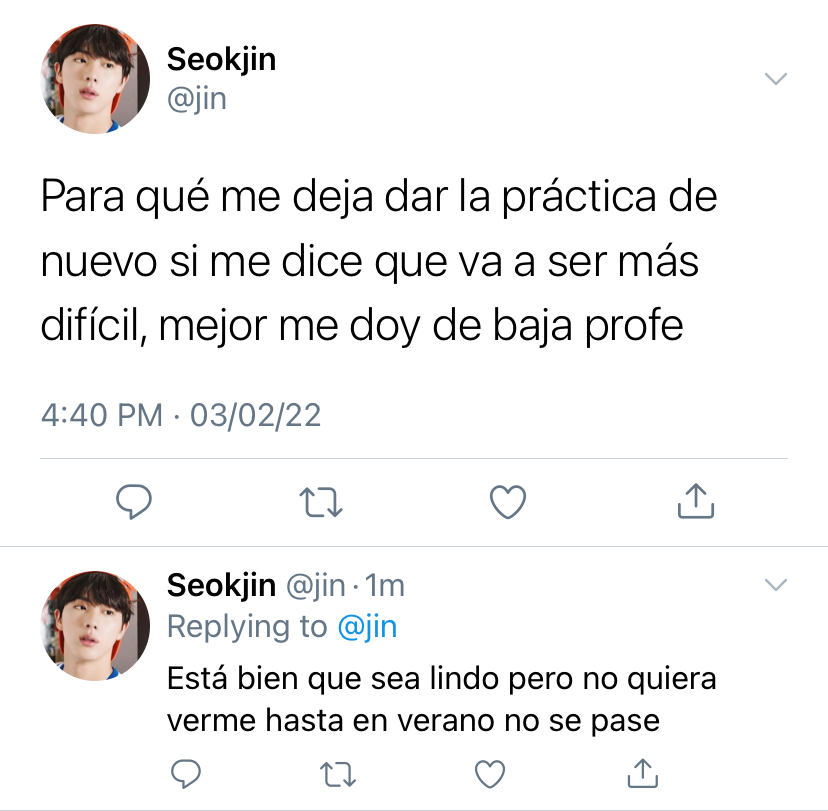The height and width of the screenshot is (811, 828).
Task: Retweet the main tweet about la práctica
Action: pos(321,502)
